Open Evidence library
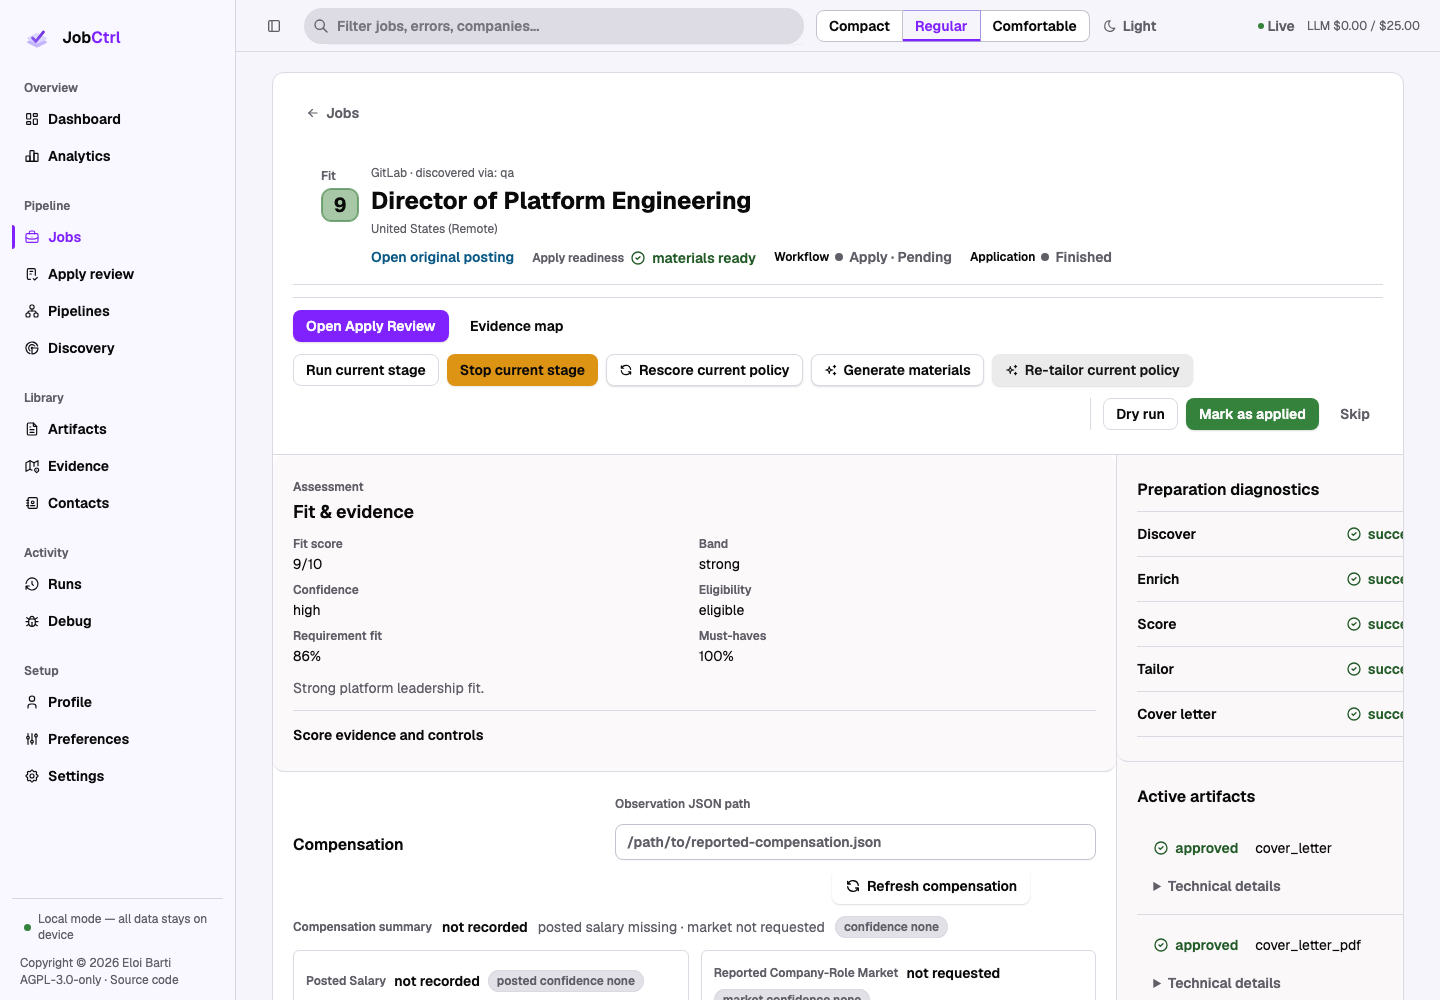 [78, 466]
